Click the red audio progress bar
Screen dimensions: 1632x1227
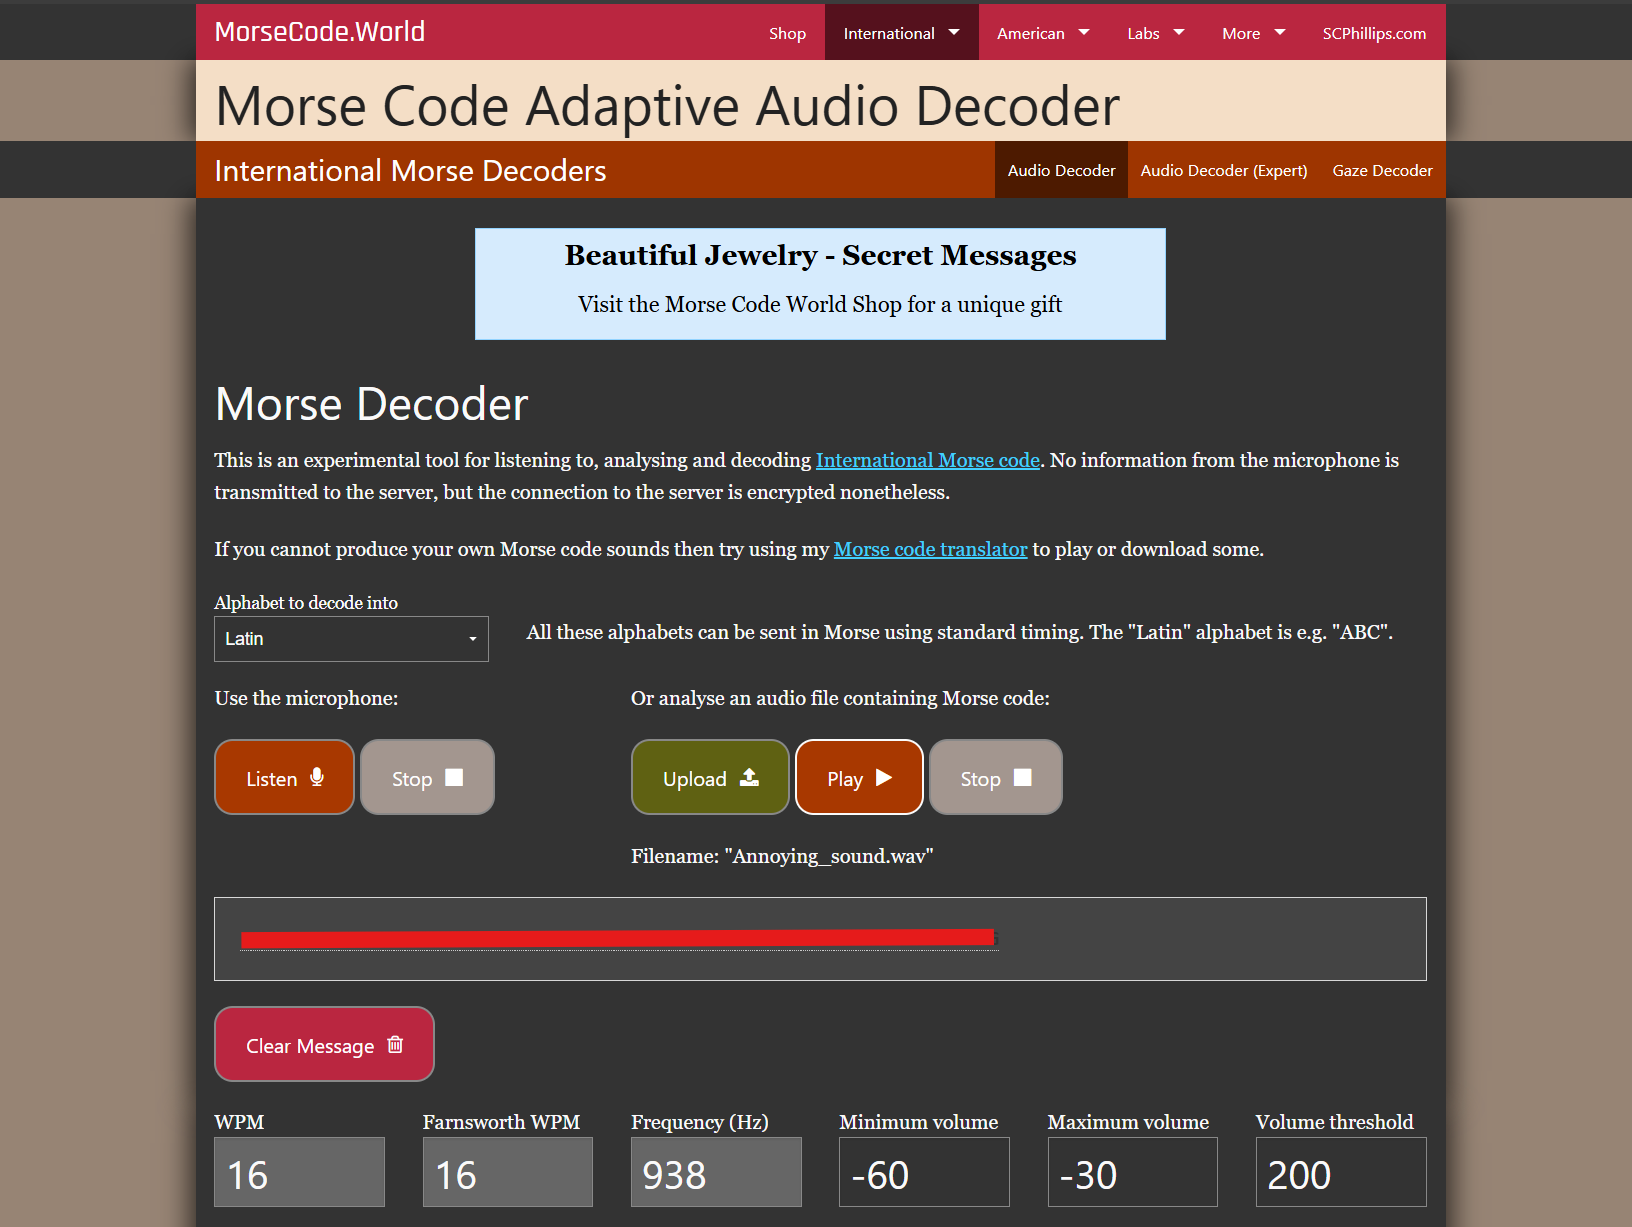(x=618, y=938)
